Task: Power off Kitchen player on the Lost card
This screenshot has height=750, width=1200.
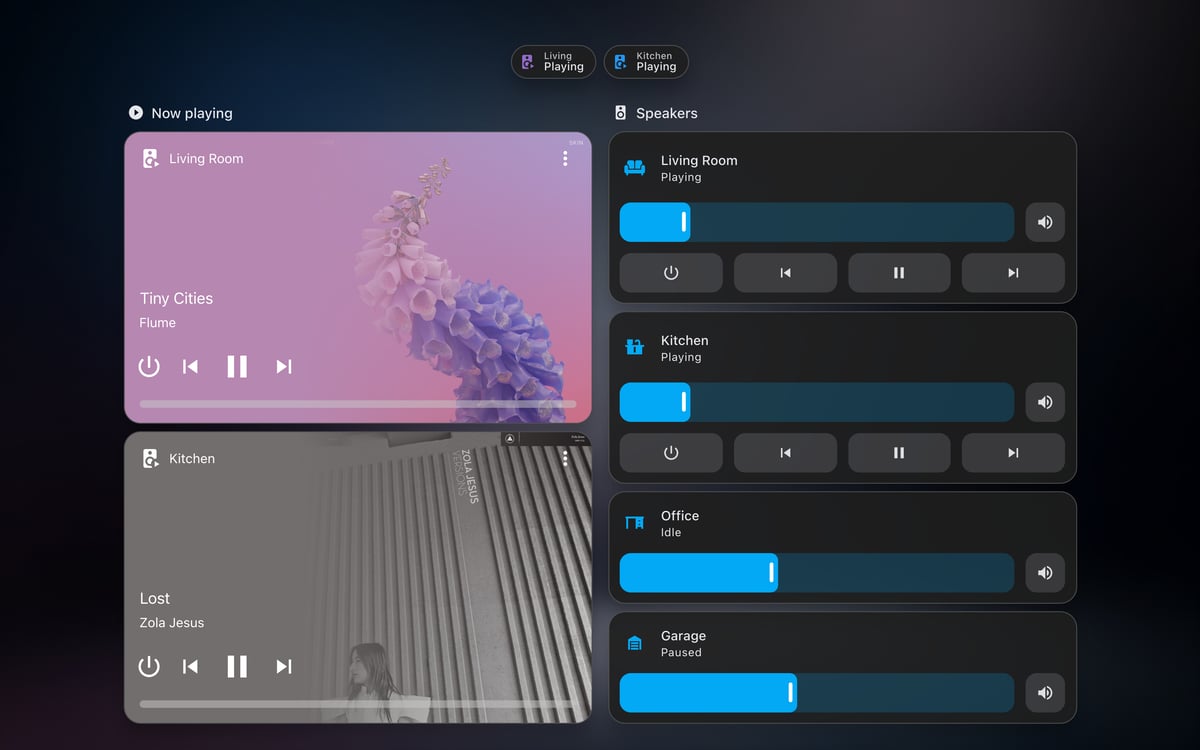Action: pyautogui.click(x=149, y=666)
